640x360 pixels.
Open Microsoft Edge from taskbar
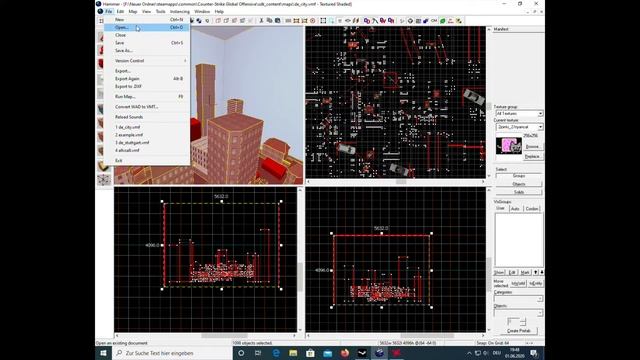point(276,353)
